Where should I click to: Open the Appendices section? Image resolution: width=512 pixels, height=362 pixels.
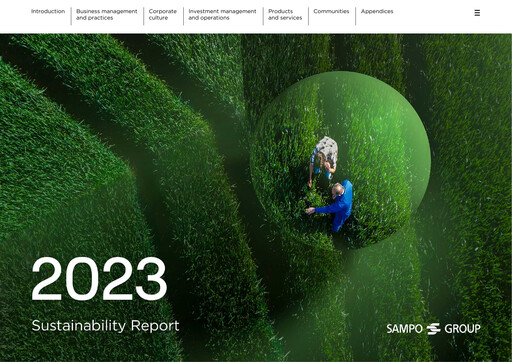[x=377, y=11]
